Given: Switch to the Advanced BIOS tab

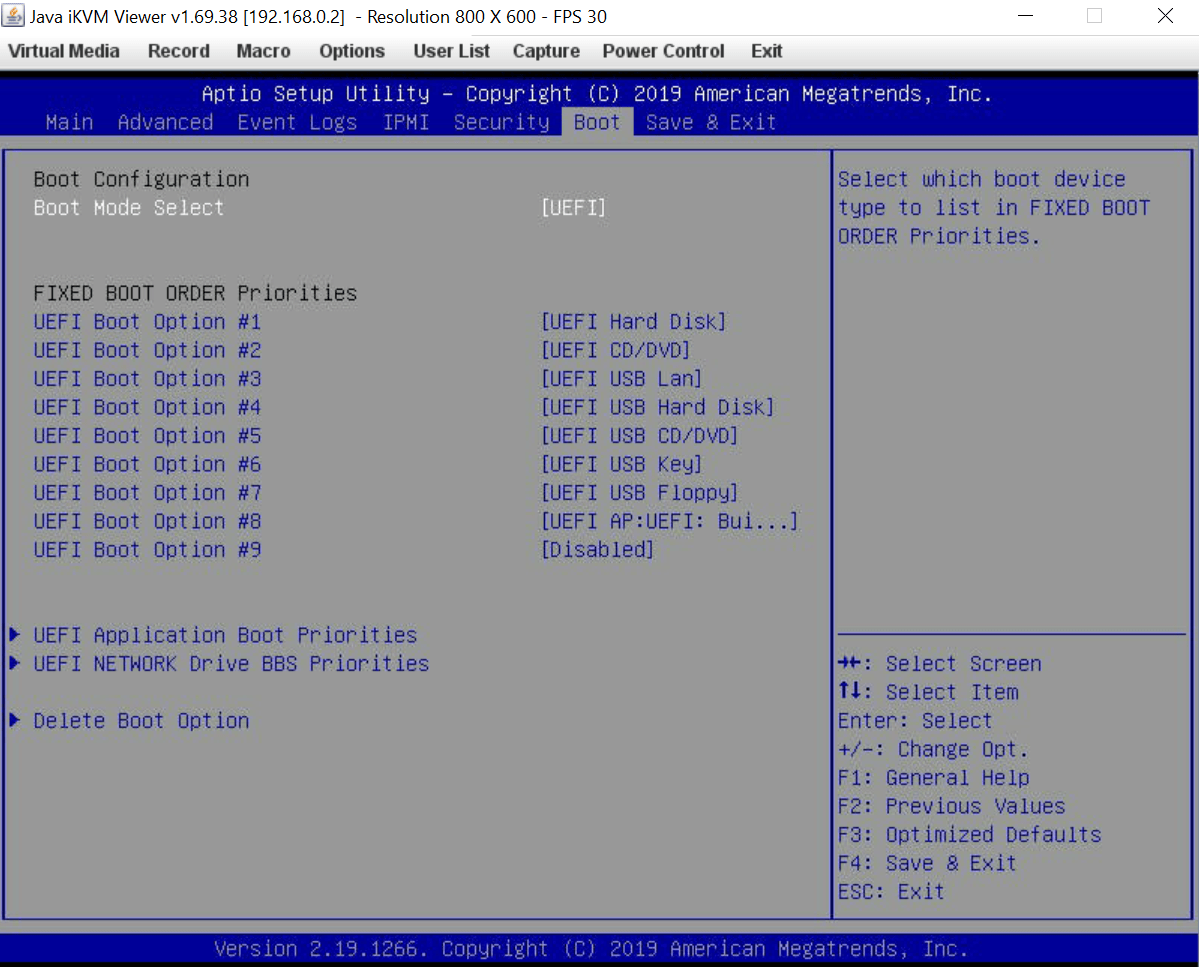Looking at the screenshot, I should point(165,122).
